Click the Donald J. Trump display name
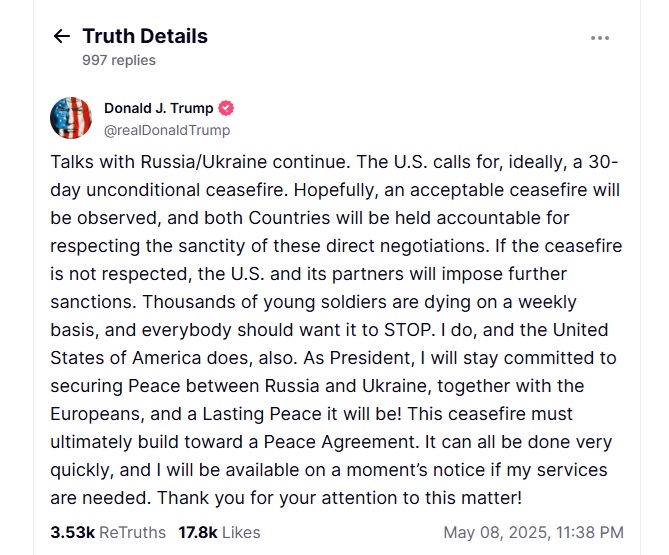Screen dimensions: 669x555 [158, 109]
